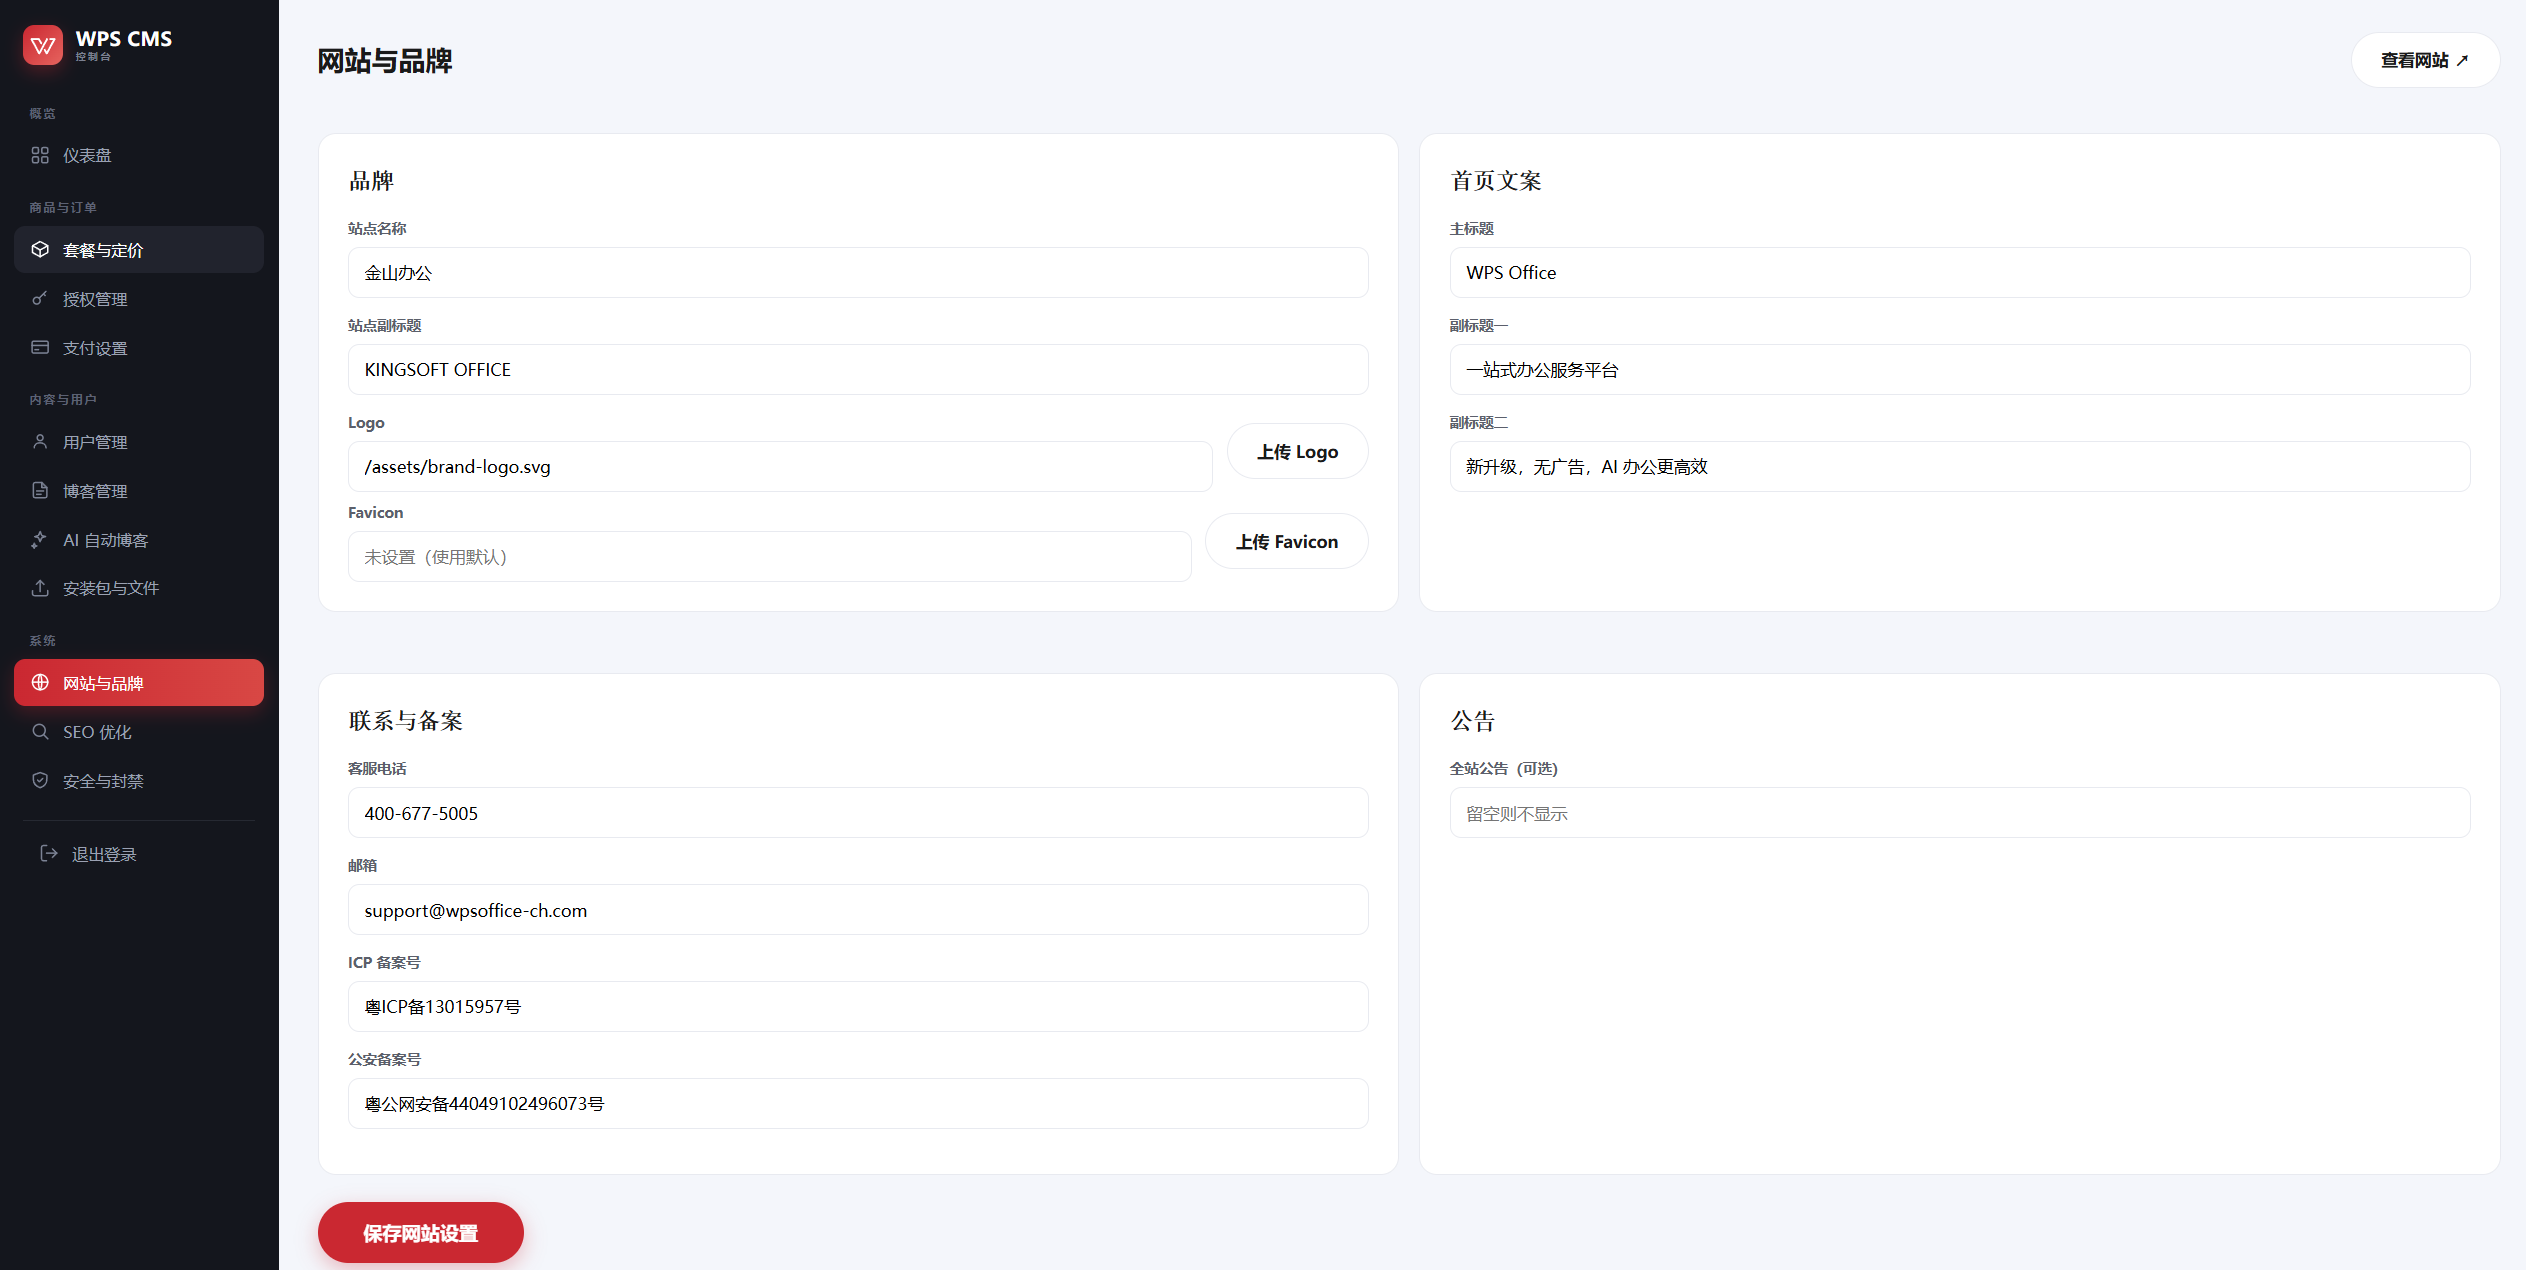Click the Logo path input field
The height and width of the screenshot is (1270, 2526).
click(x=780, y=466)
